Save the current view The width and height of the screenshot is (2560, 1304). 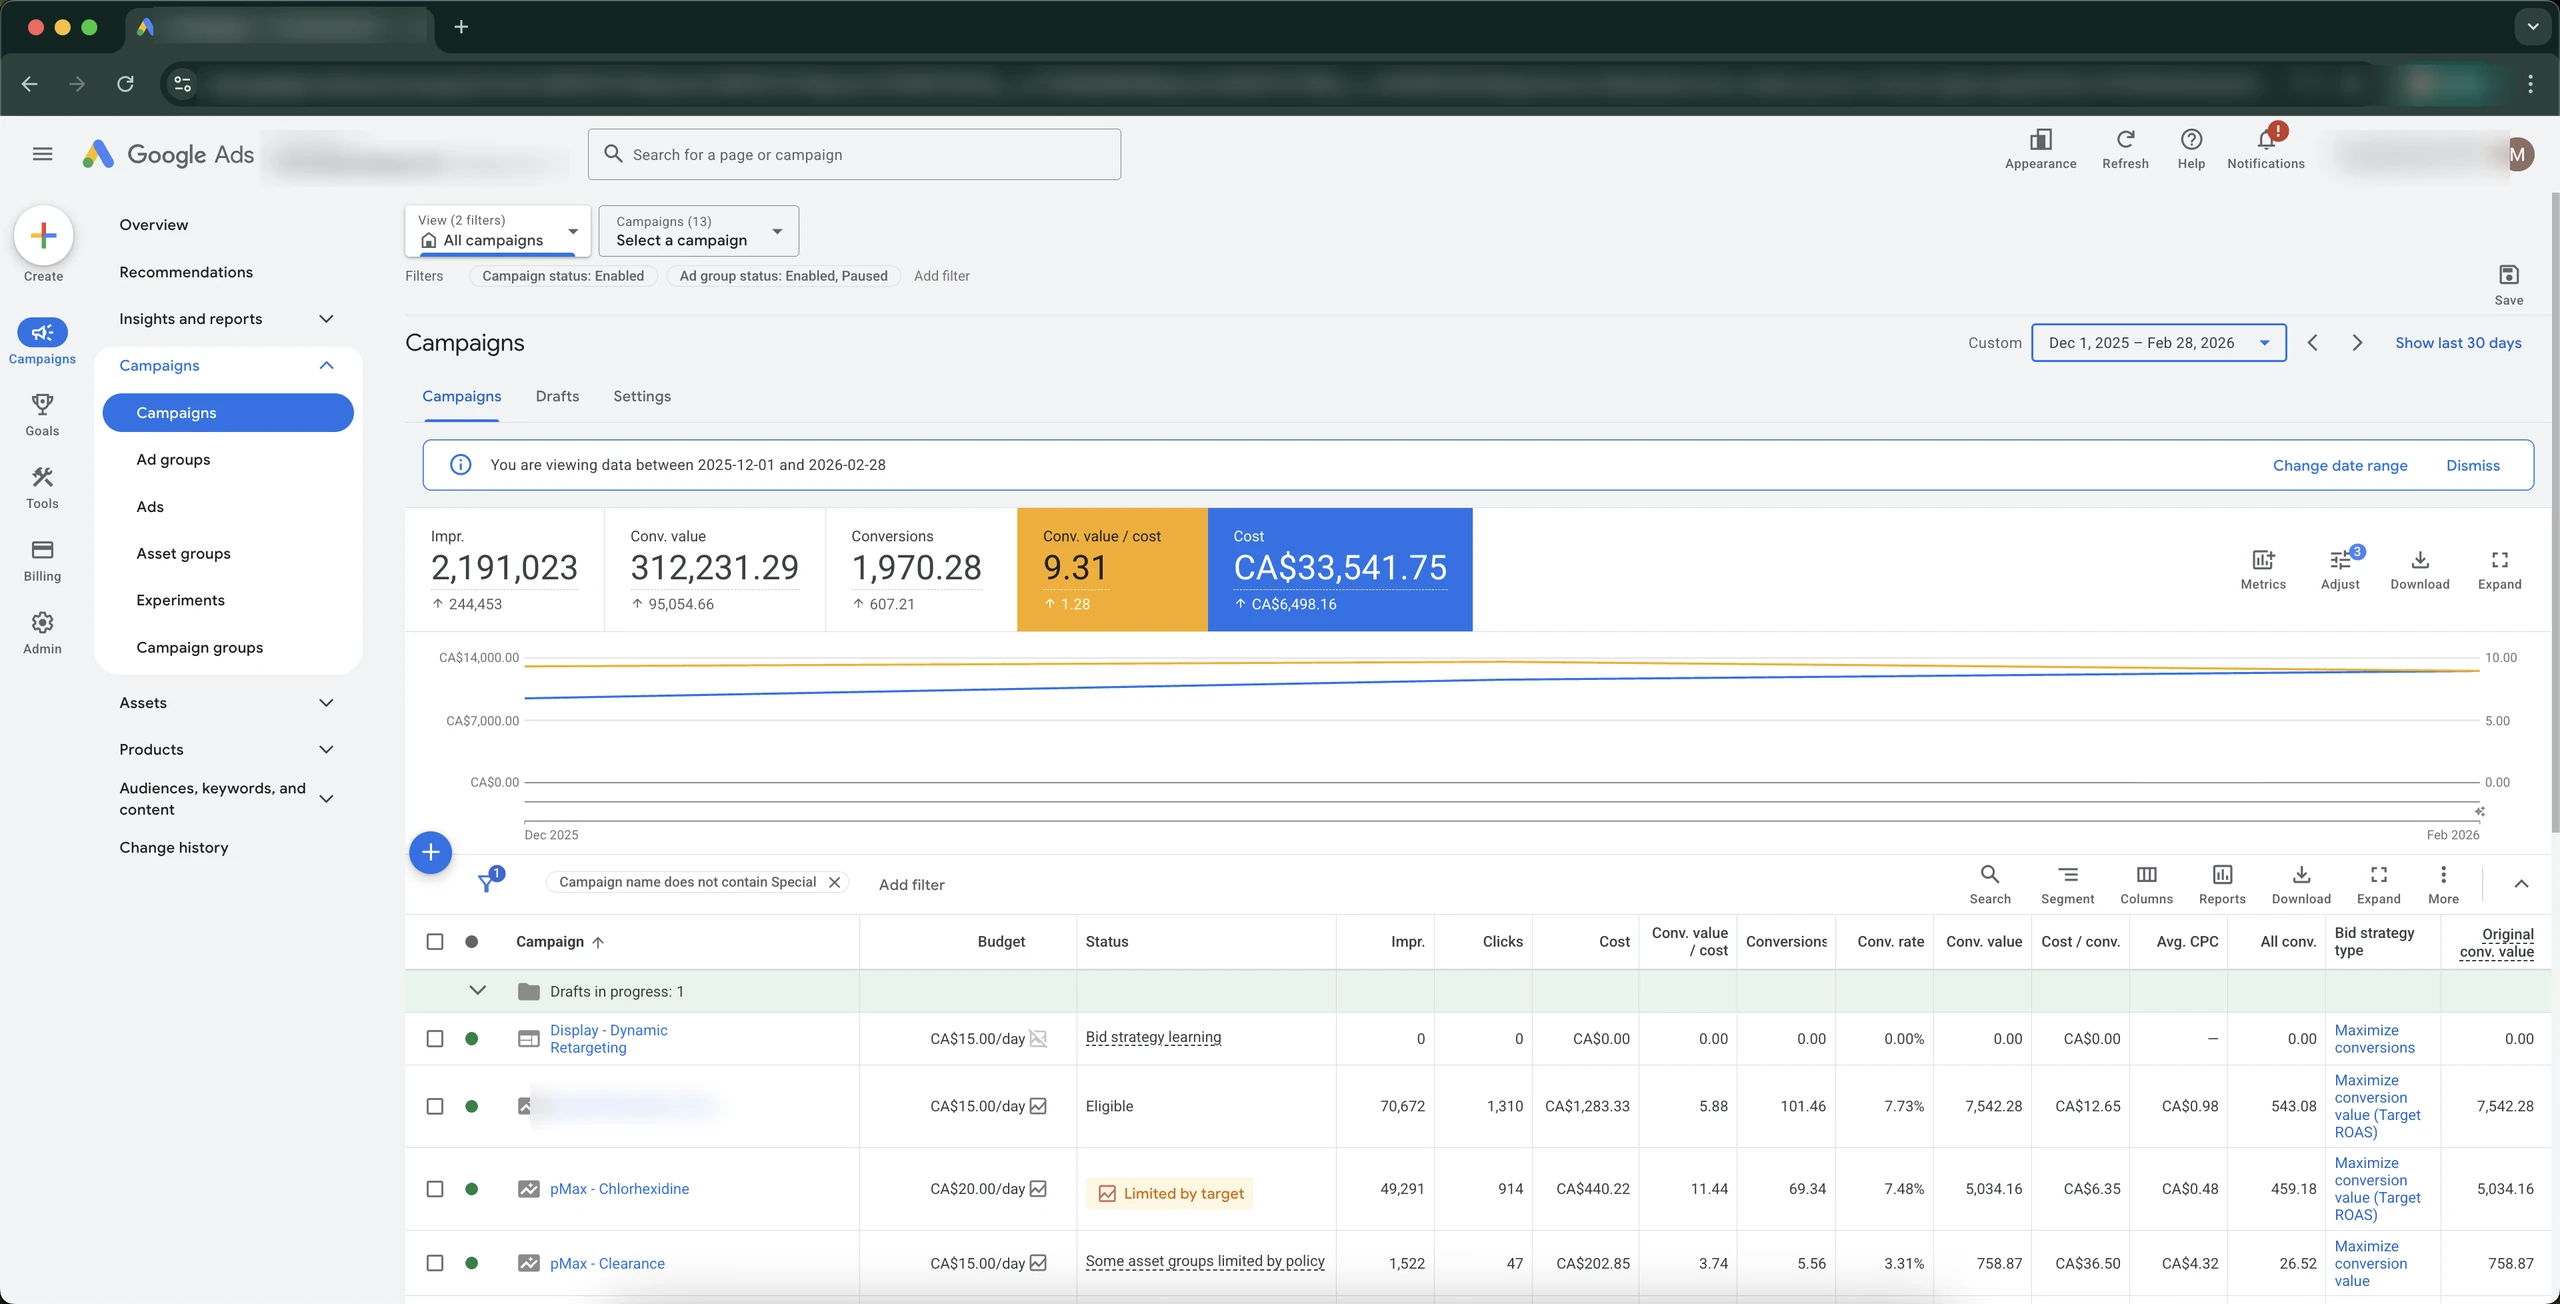click(x=2508, y=285)
